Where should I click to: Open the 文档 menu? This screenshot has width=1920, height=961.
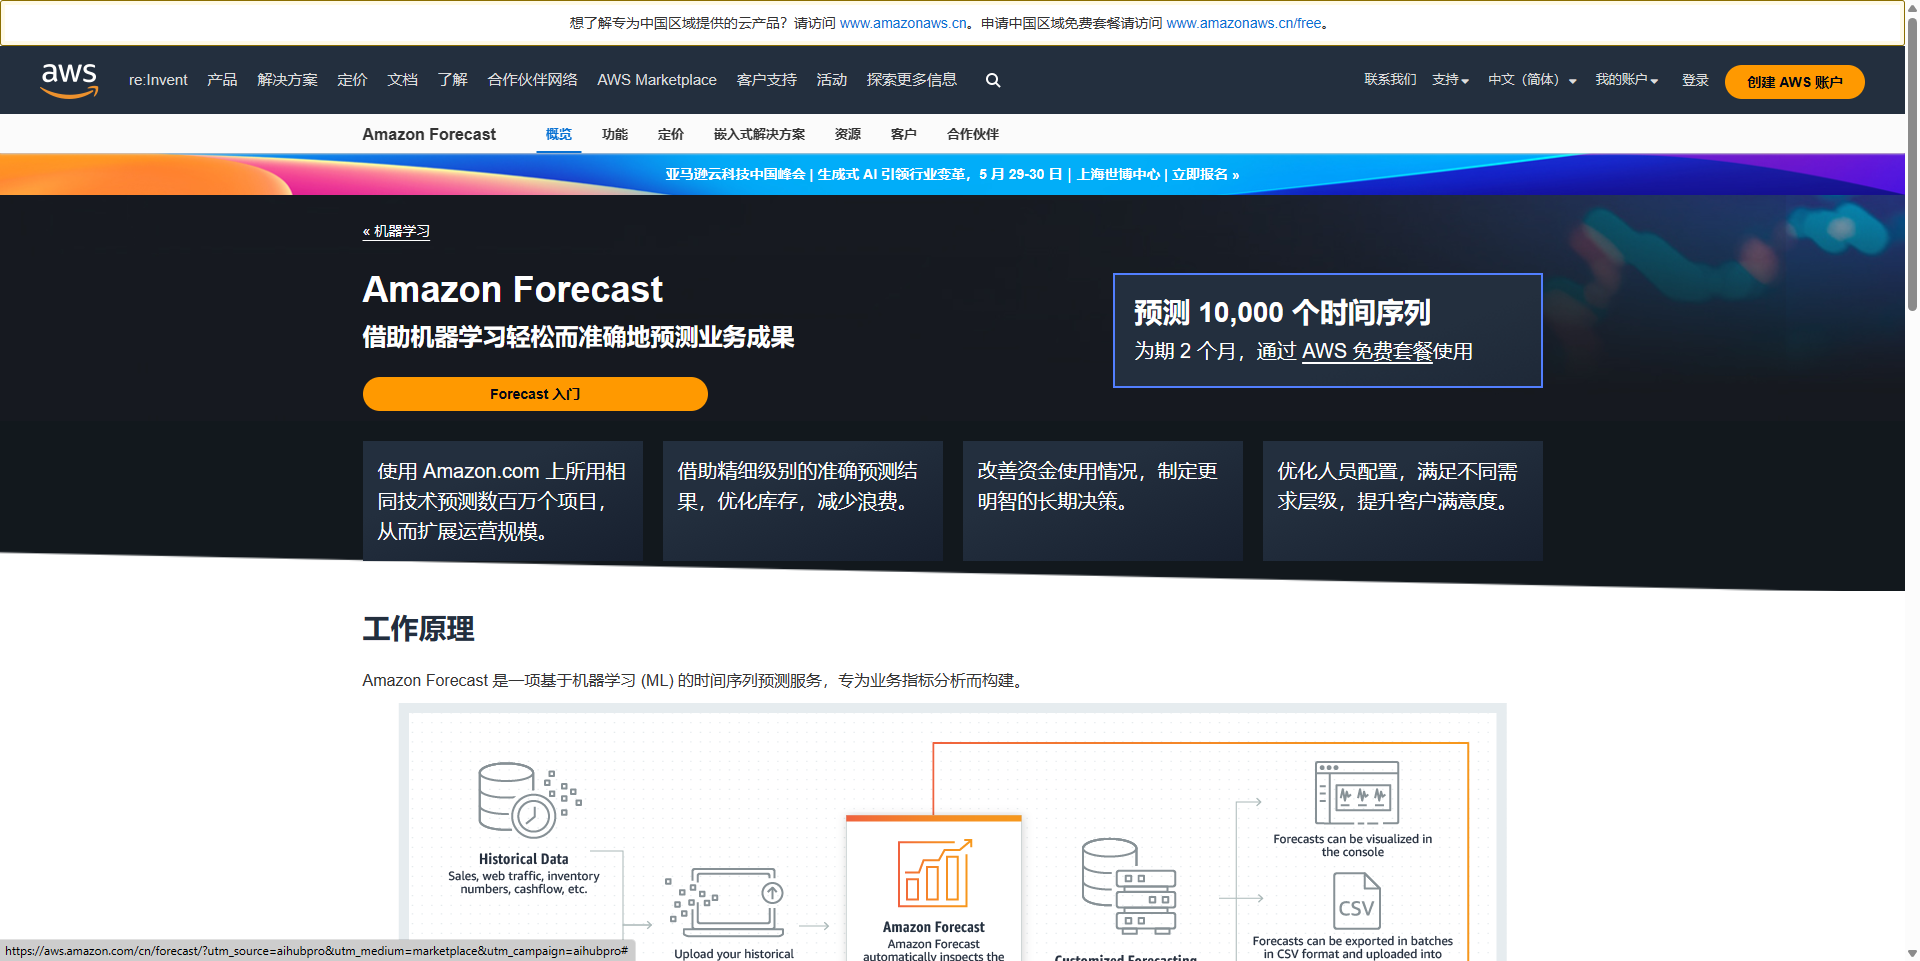[402, 80]
